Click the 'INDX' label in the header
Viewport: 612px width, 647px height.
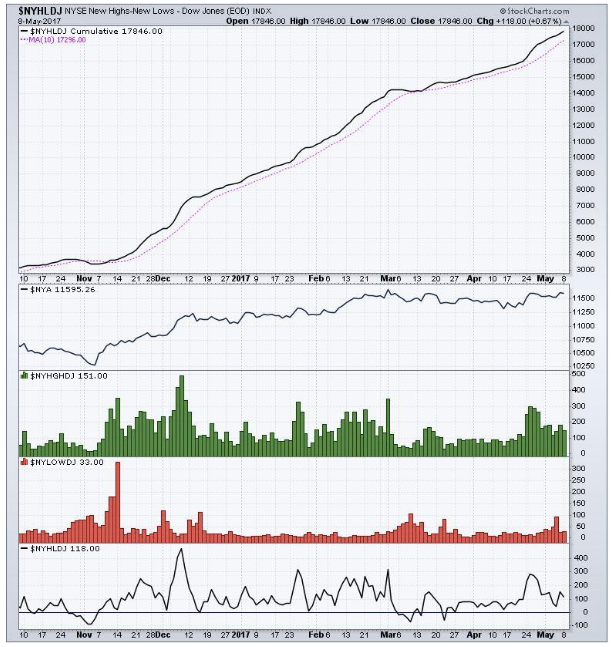click(262, 12)
